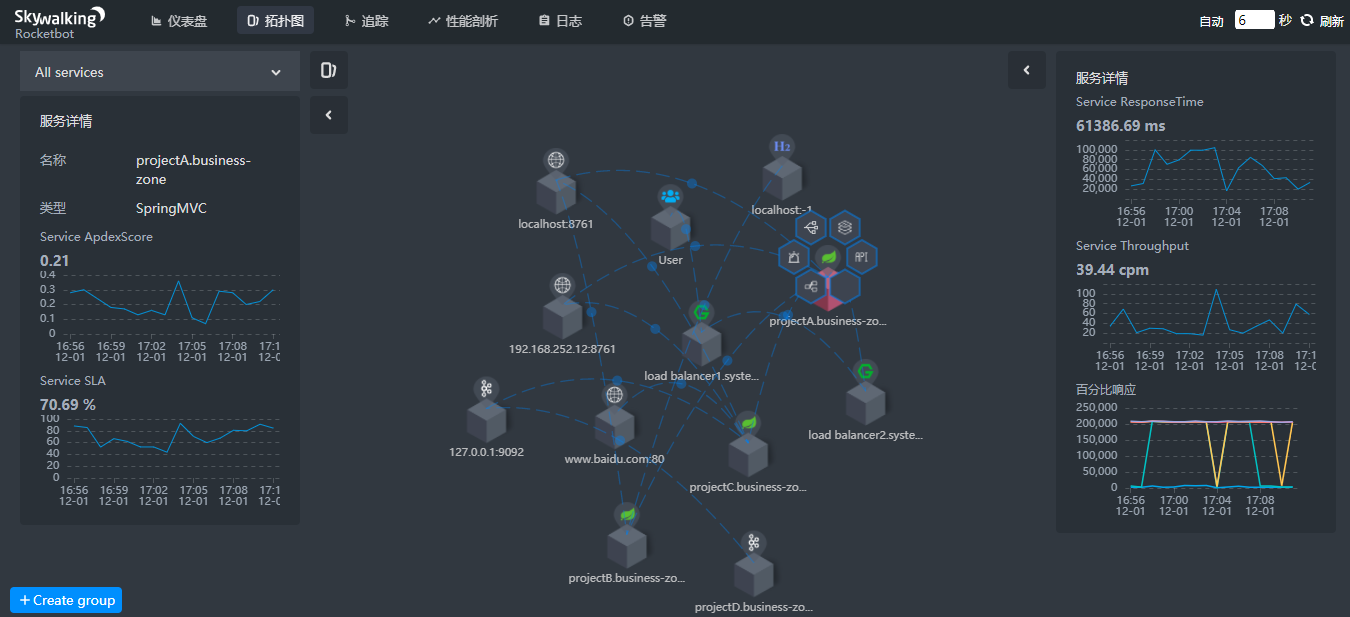Screen dimensions: 1350x617
Task: Click the API hexagon on projectA node
Action: (861, 257)
